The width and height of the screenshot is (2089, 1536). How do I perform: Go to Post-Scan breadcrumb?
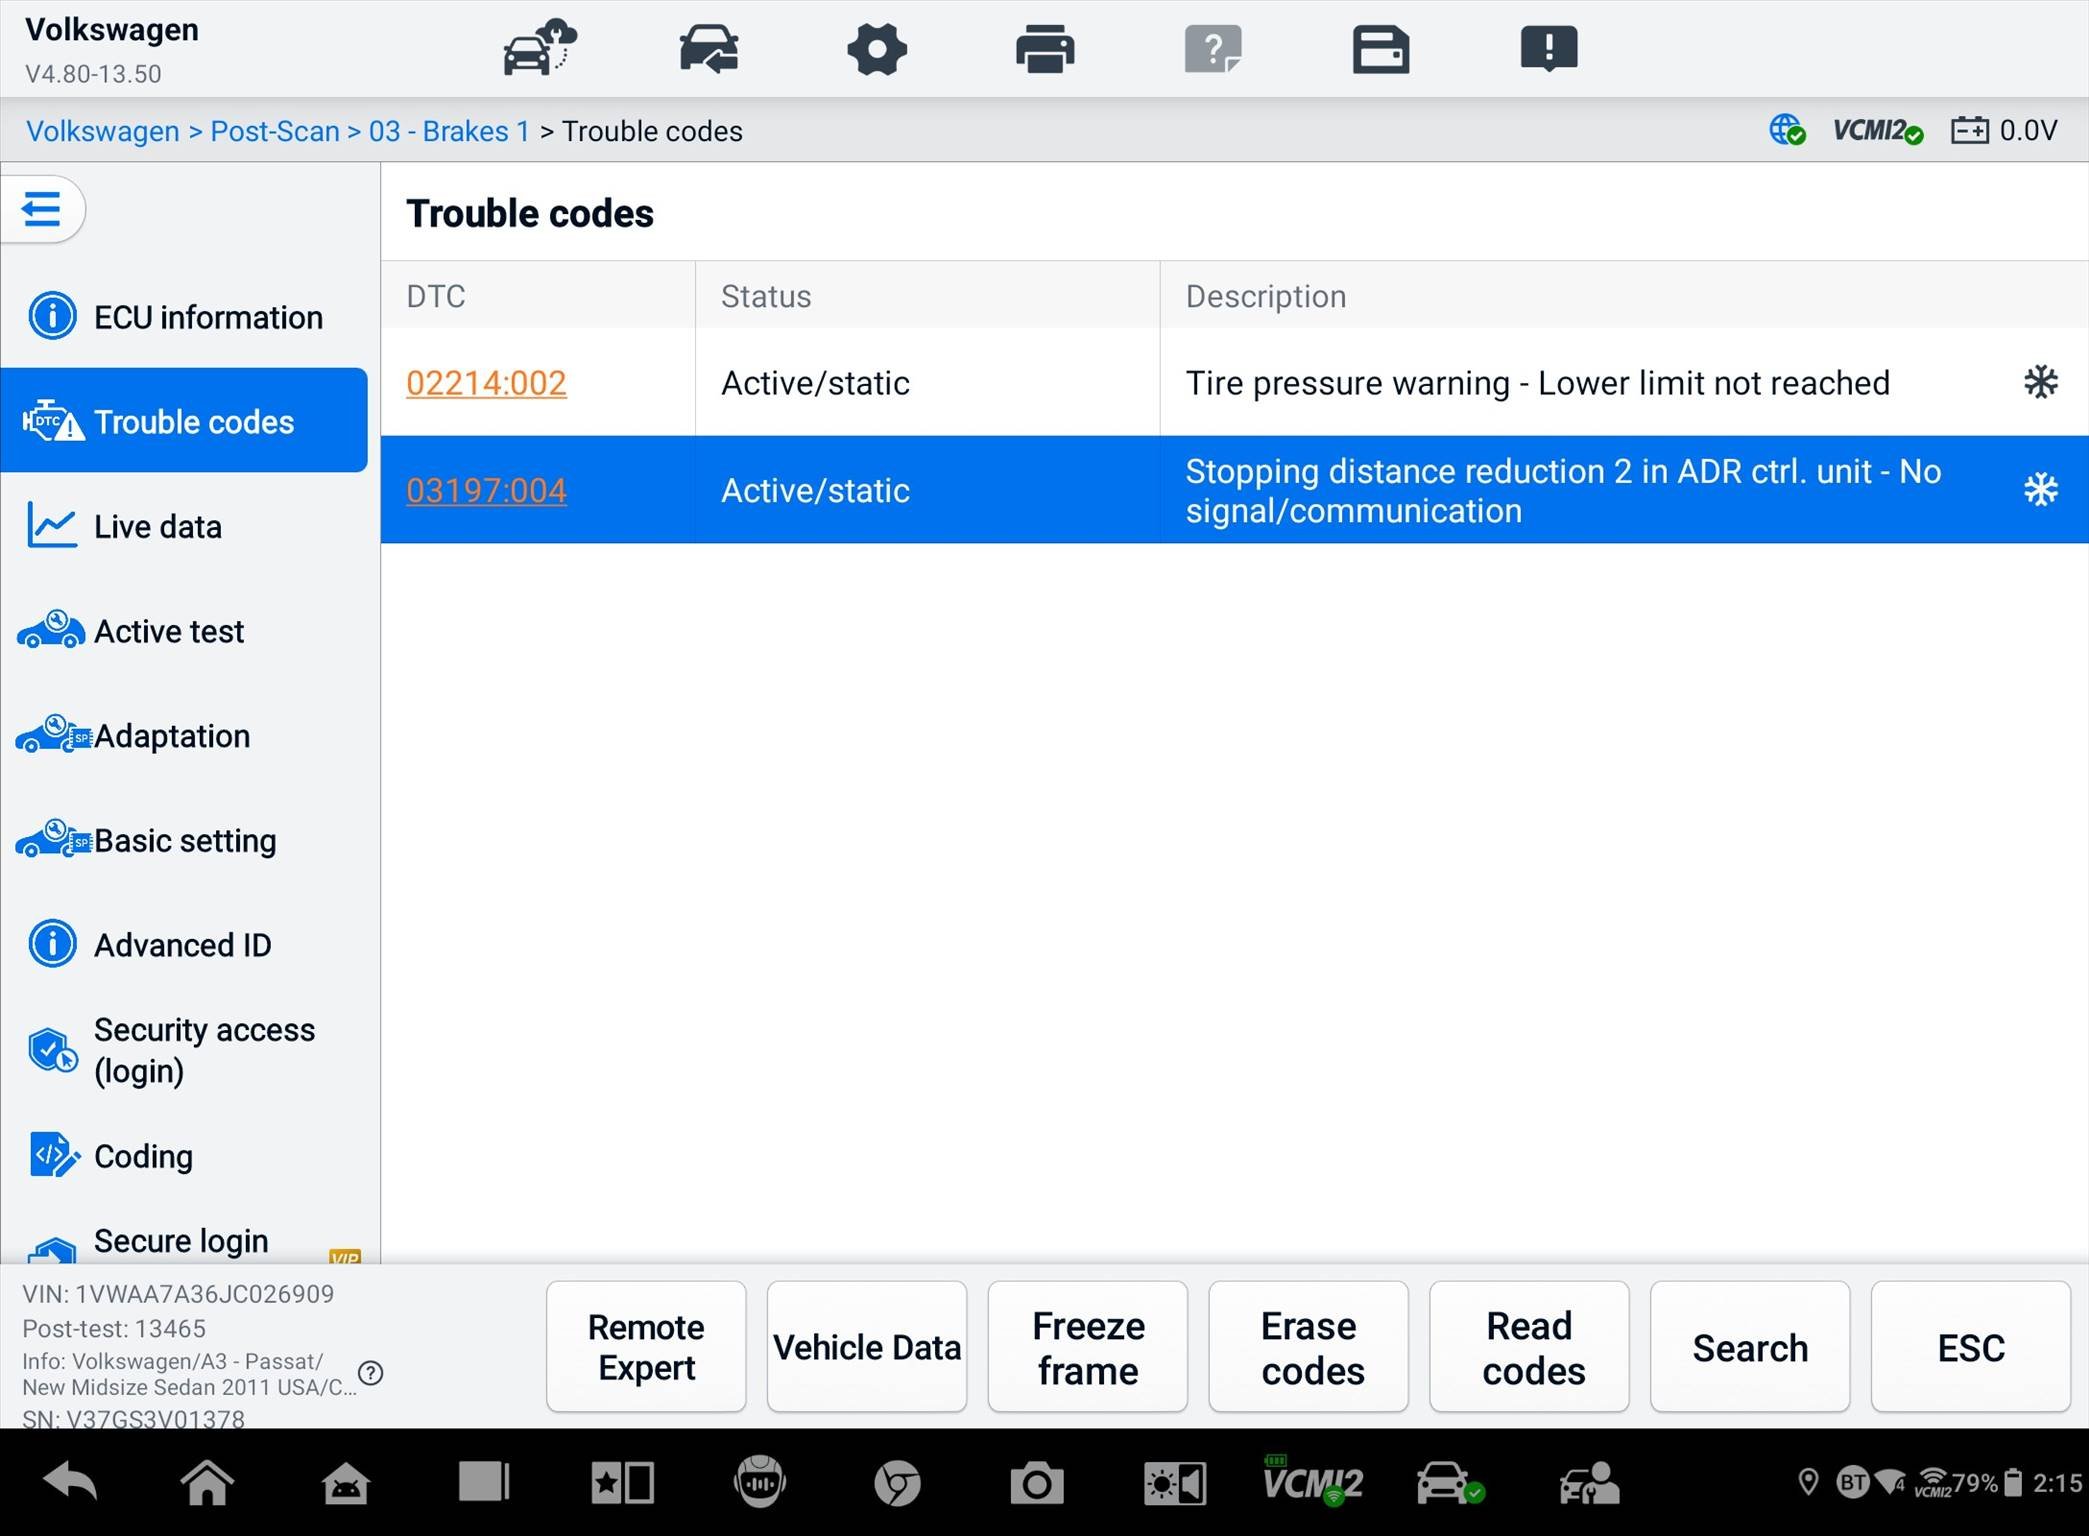(275, 131)
